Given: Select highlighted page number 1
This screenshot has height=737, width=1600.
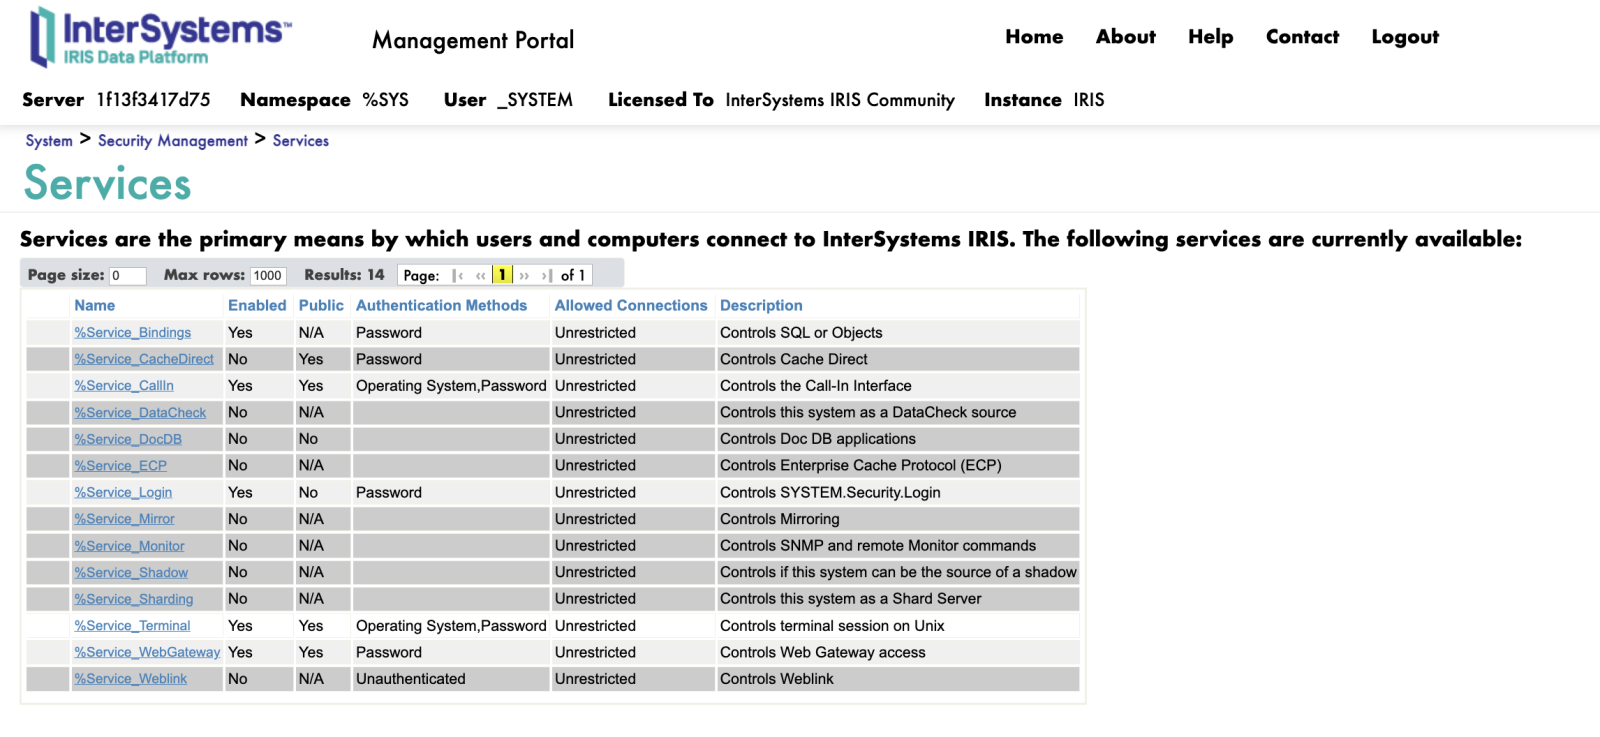Looking at the screenshot, I should pos(502,275).
